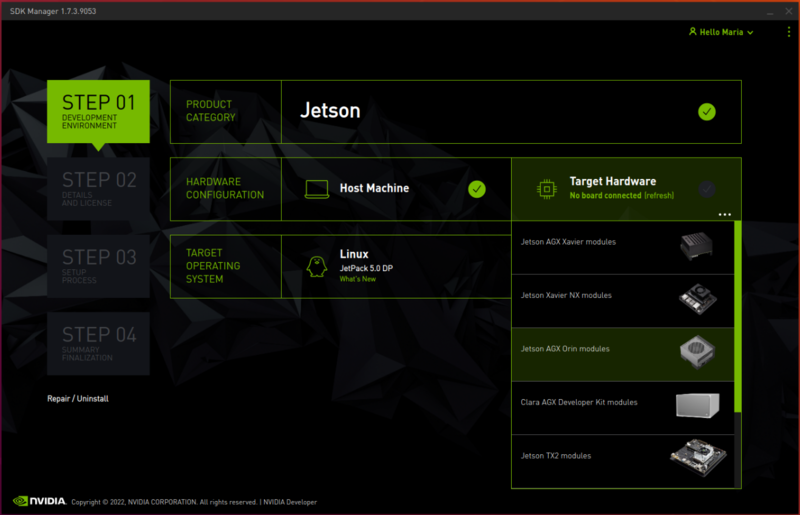Screen dimensions: 800x515
Task: Toggle the Host Machine green checkmark
Action: point(477,189)
